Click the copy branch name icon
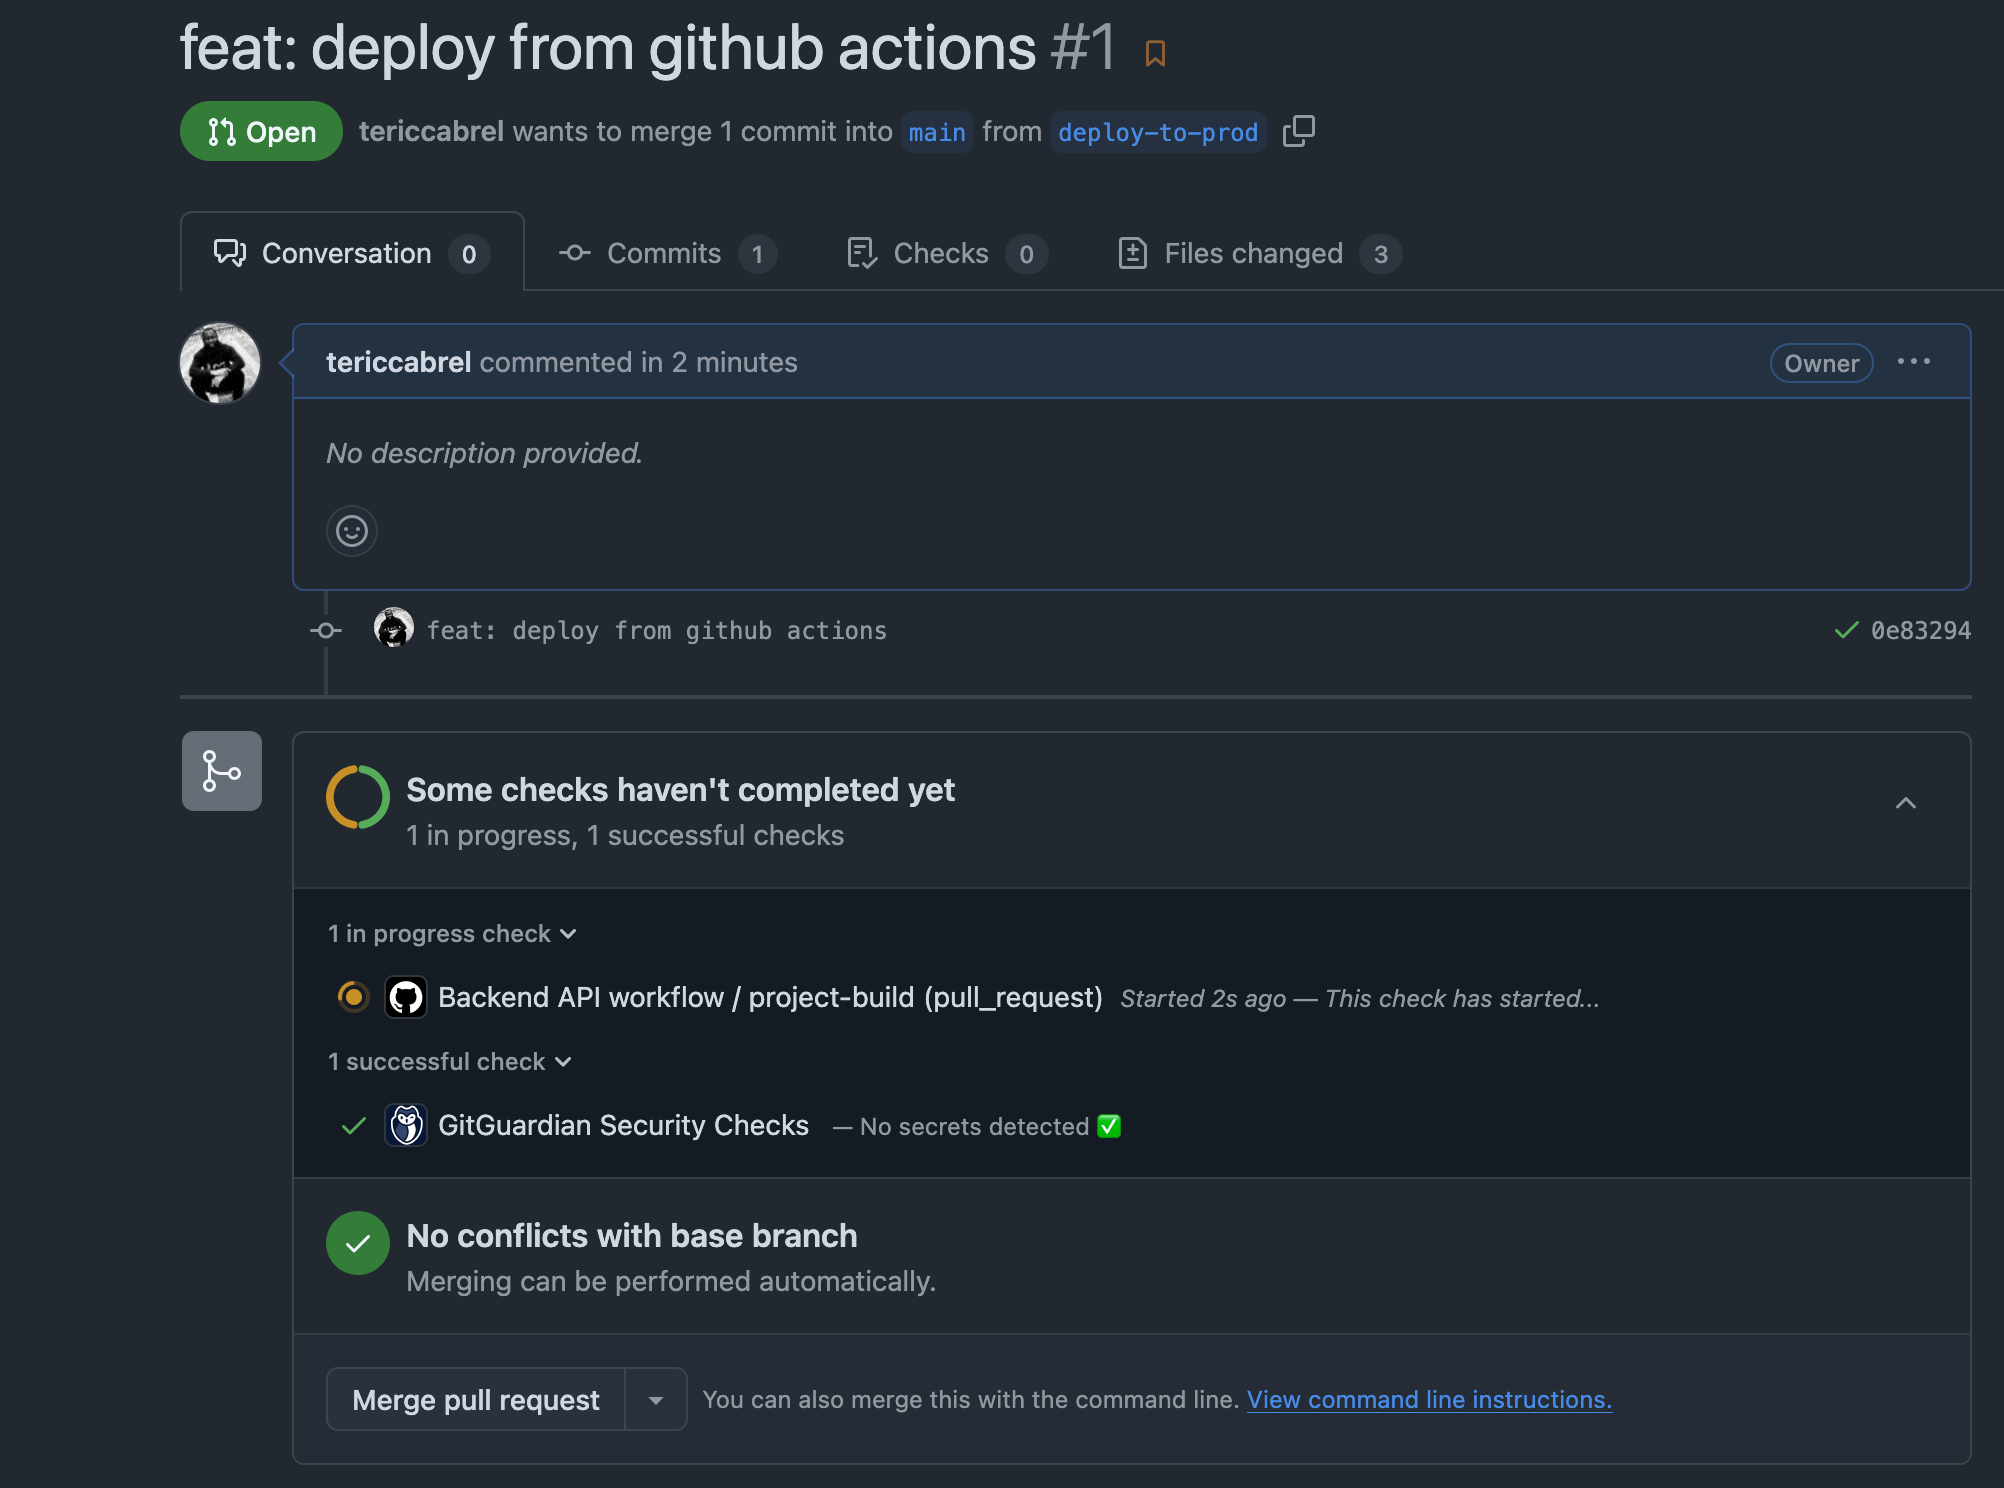 coord(1299,131)
